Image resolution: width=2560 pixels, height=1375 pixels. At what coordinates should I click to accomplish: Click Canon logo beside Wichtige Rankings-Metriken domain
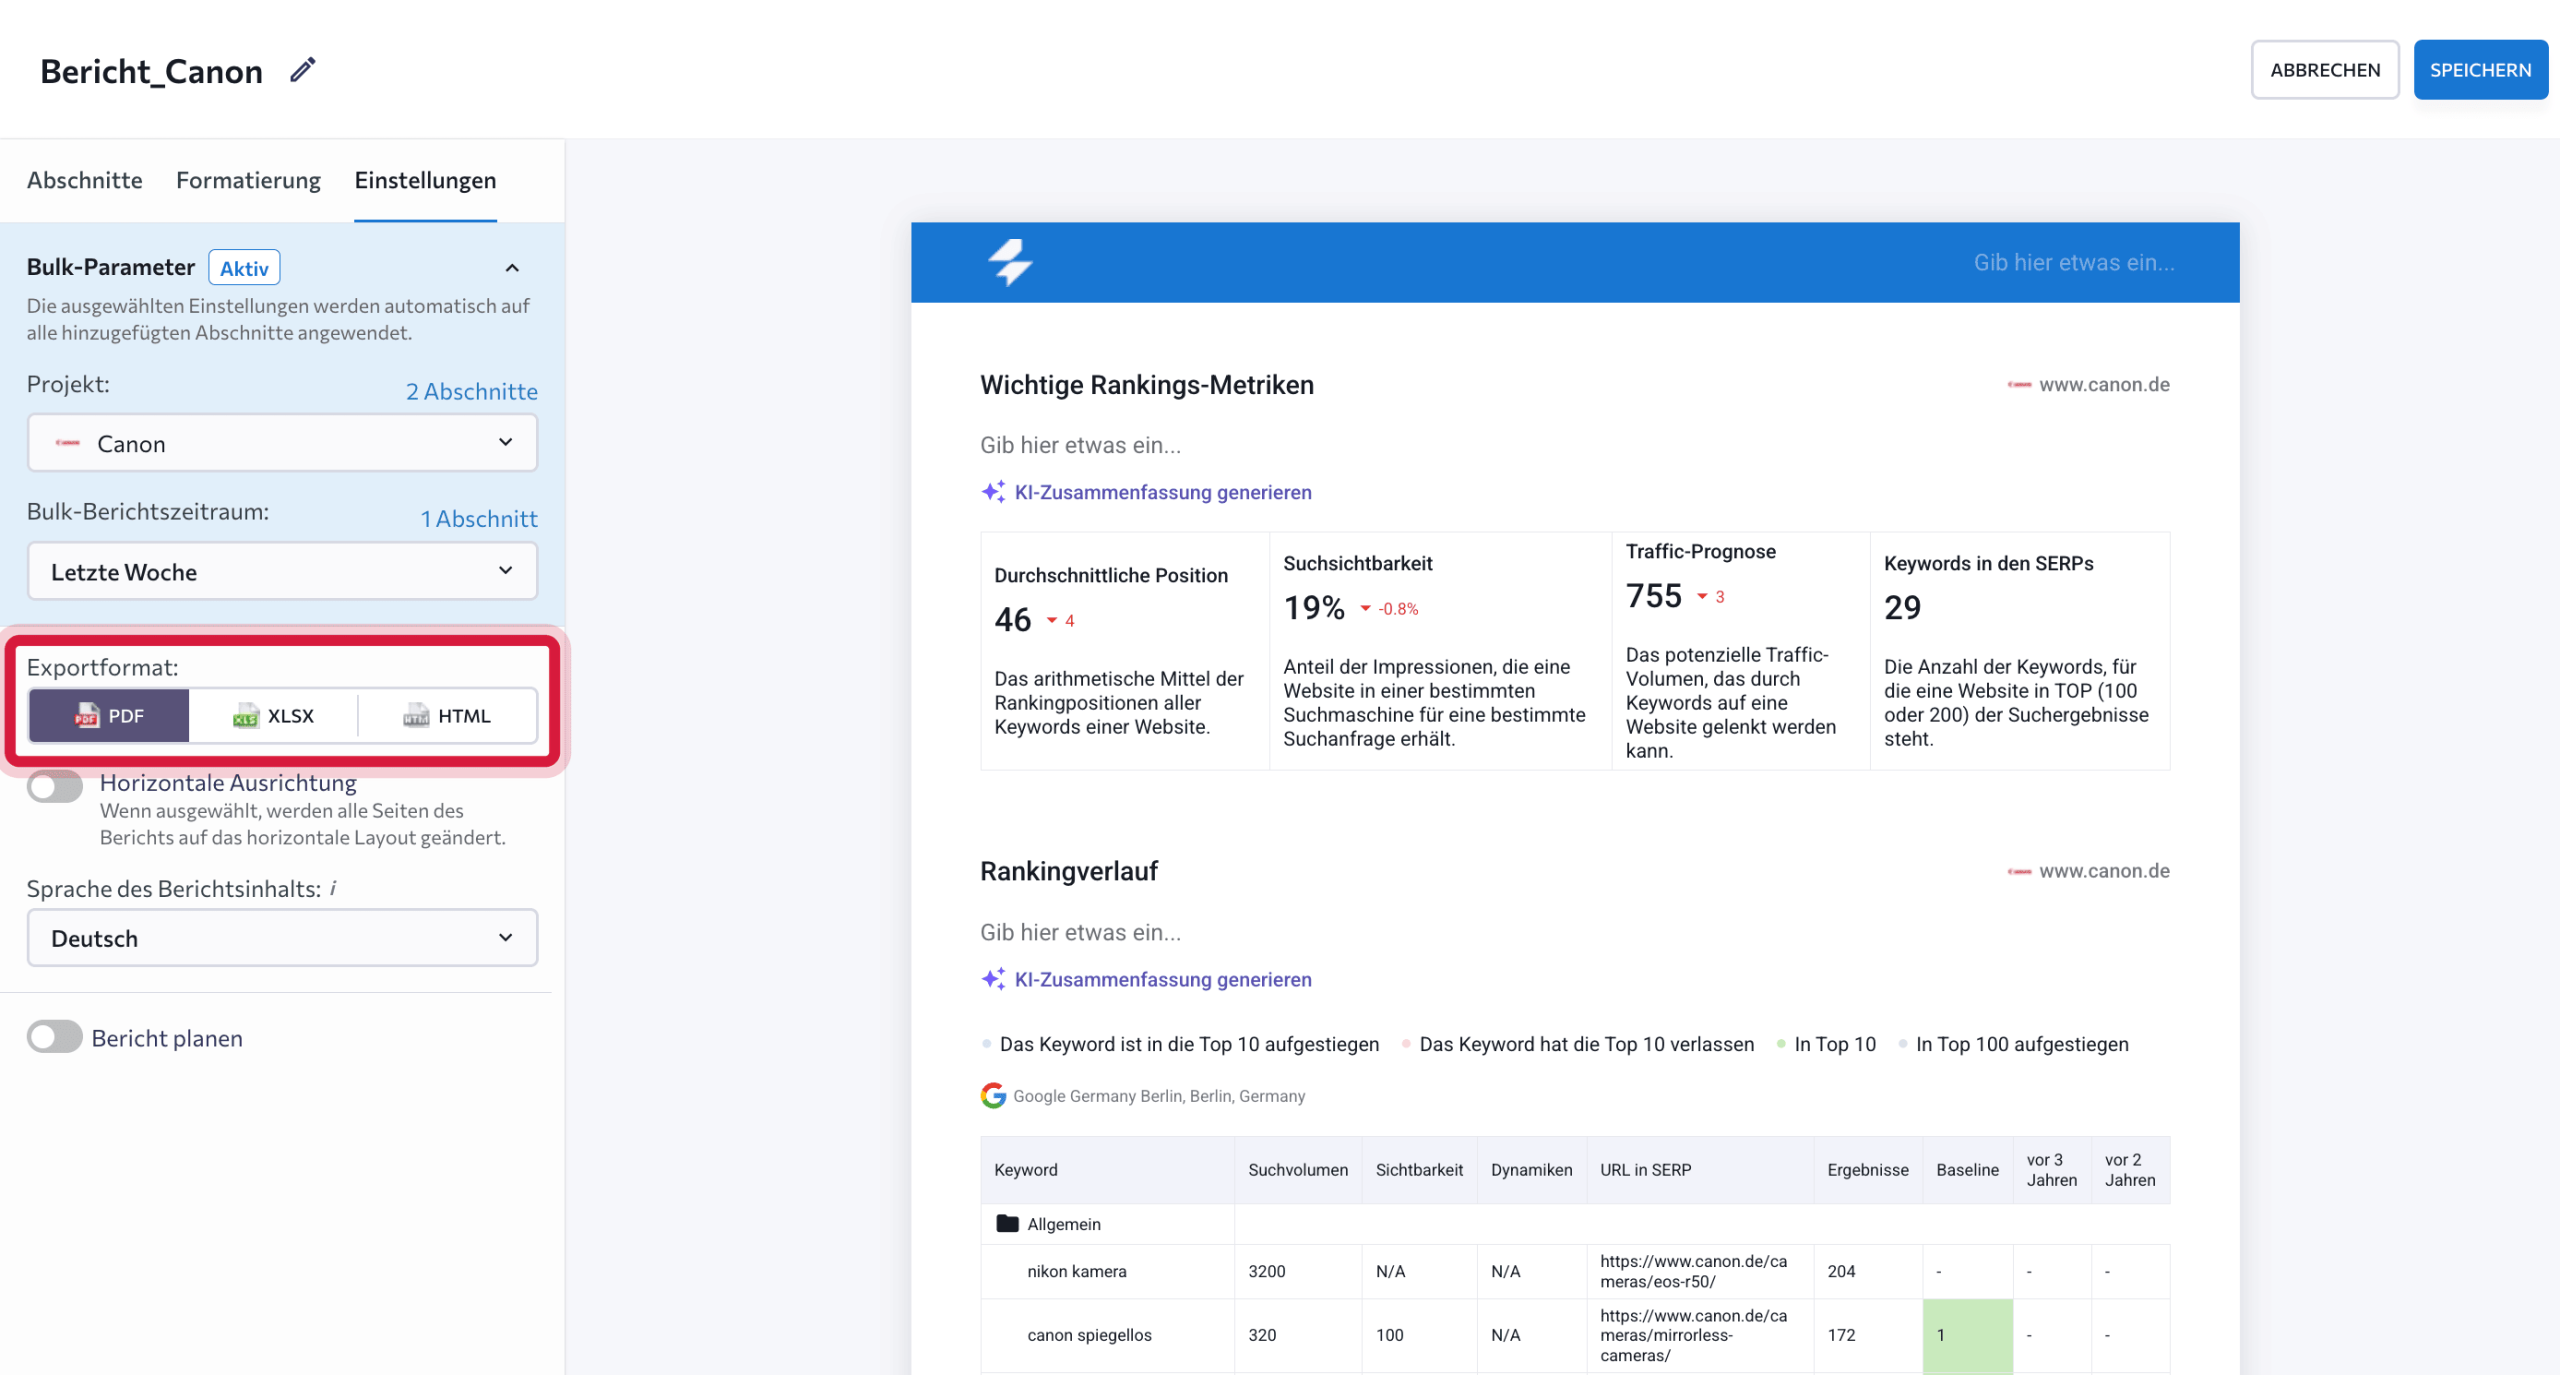coord(2019,385)
